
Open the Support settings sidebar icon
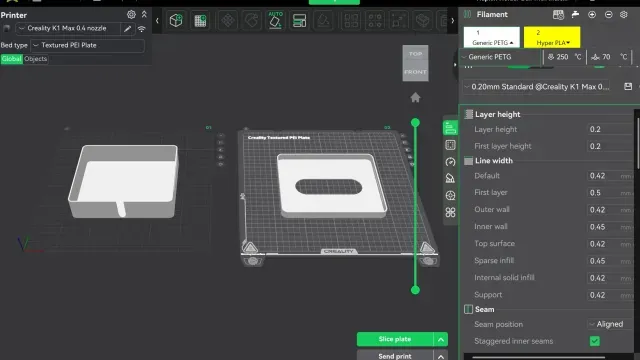click(x=450, y=178)
